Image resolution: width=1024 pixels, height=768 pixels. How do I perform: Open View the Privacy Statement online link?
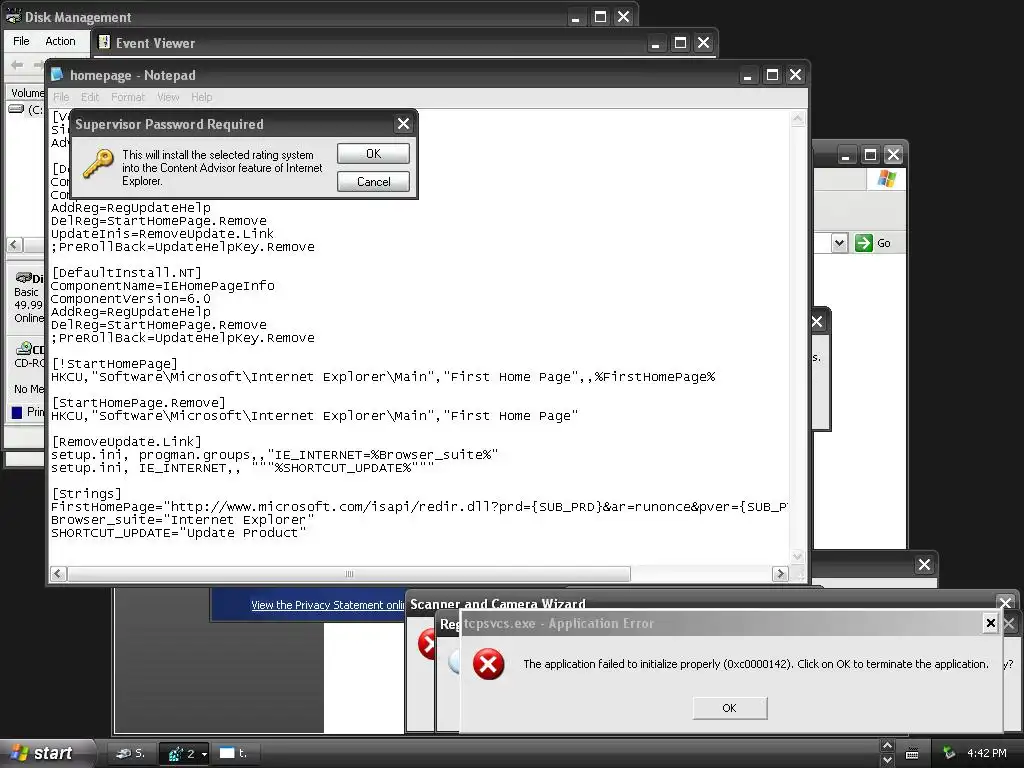tap(328, 605)
